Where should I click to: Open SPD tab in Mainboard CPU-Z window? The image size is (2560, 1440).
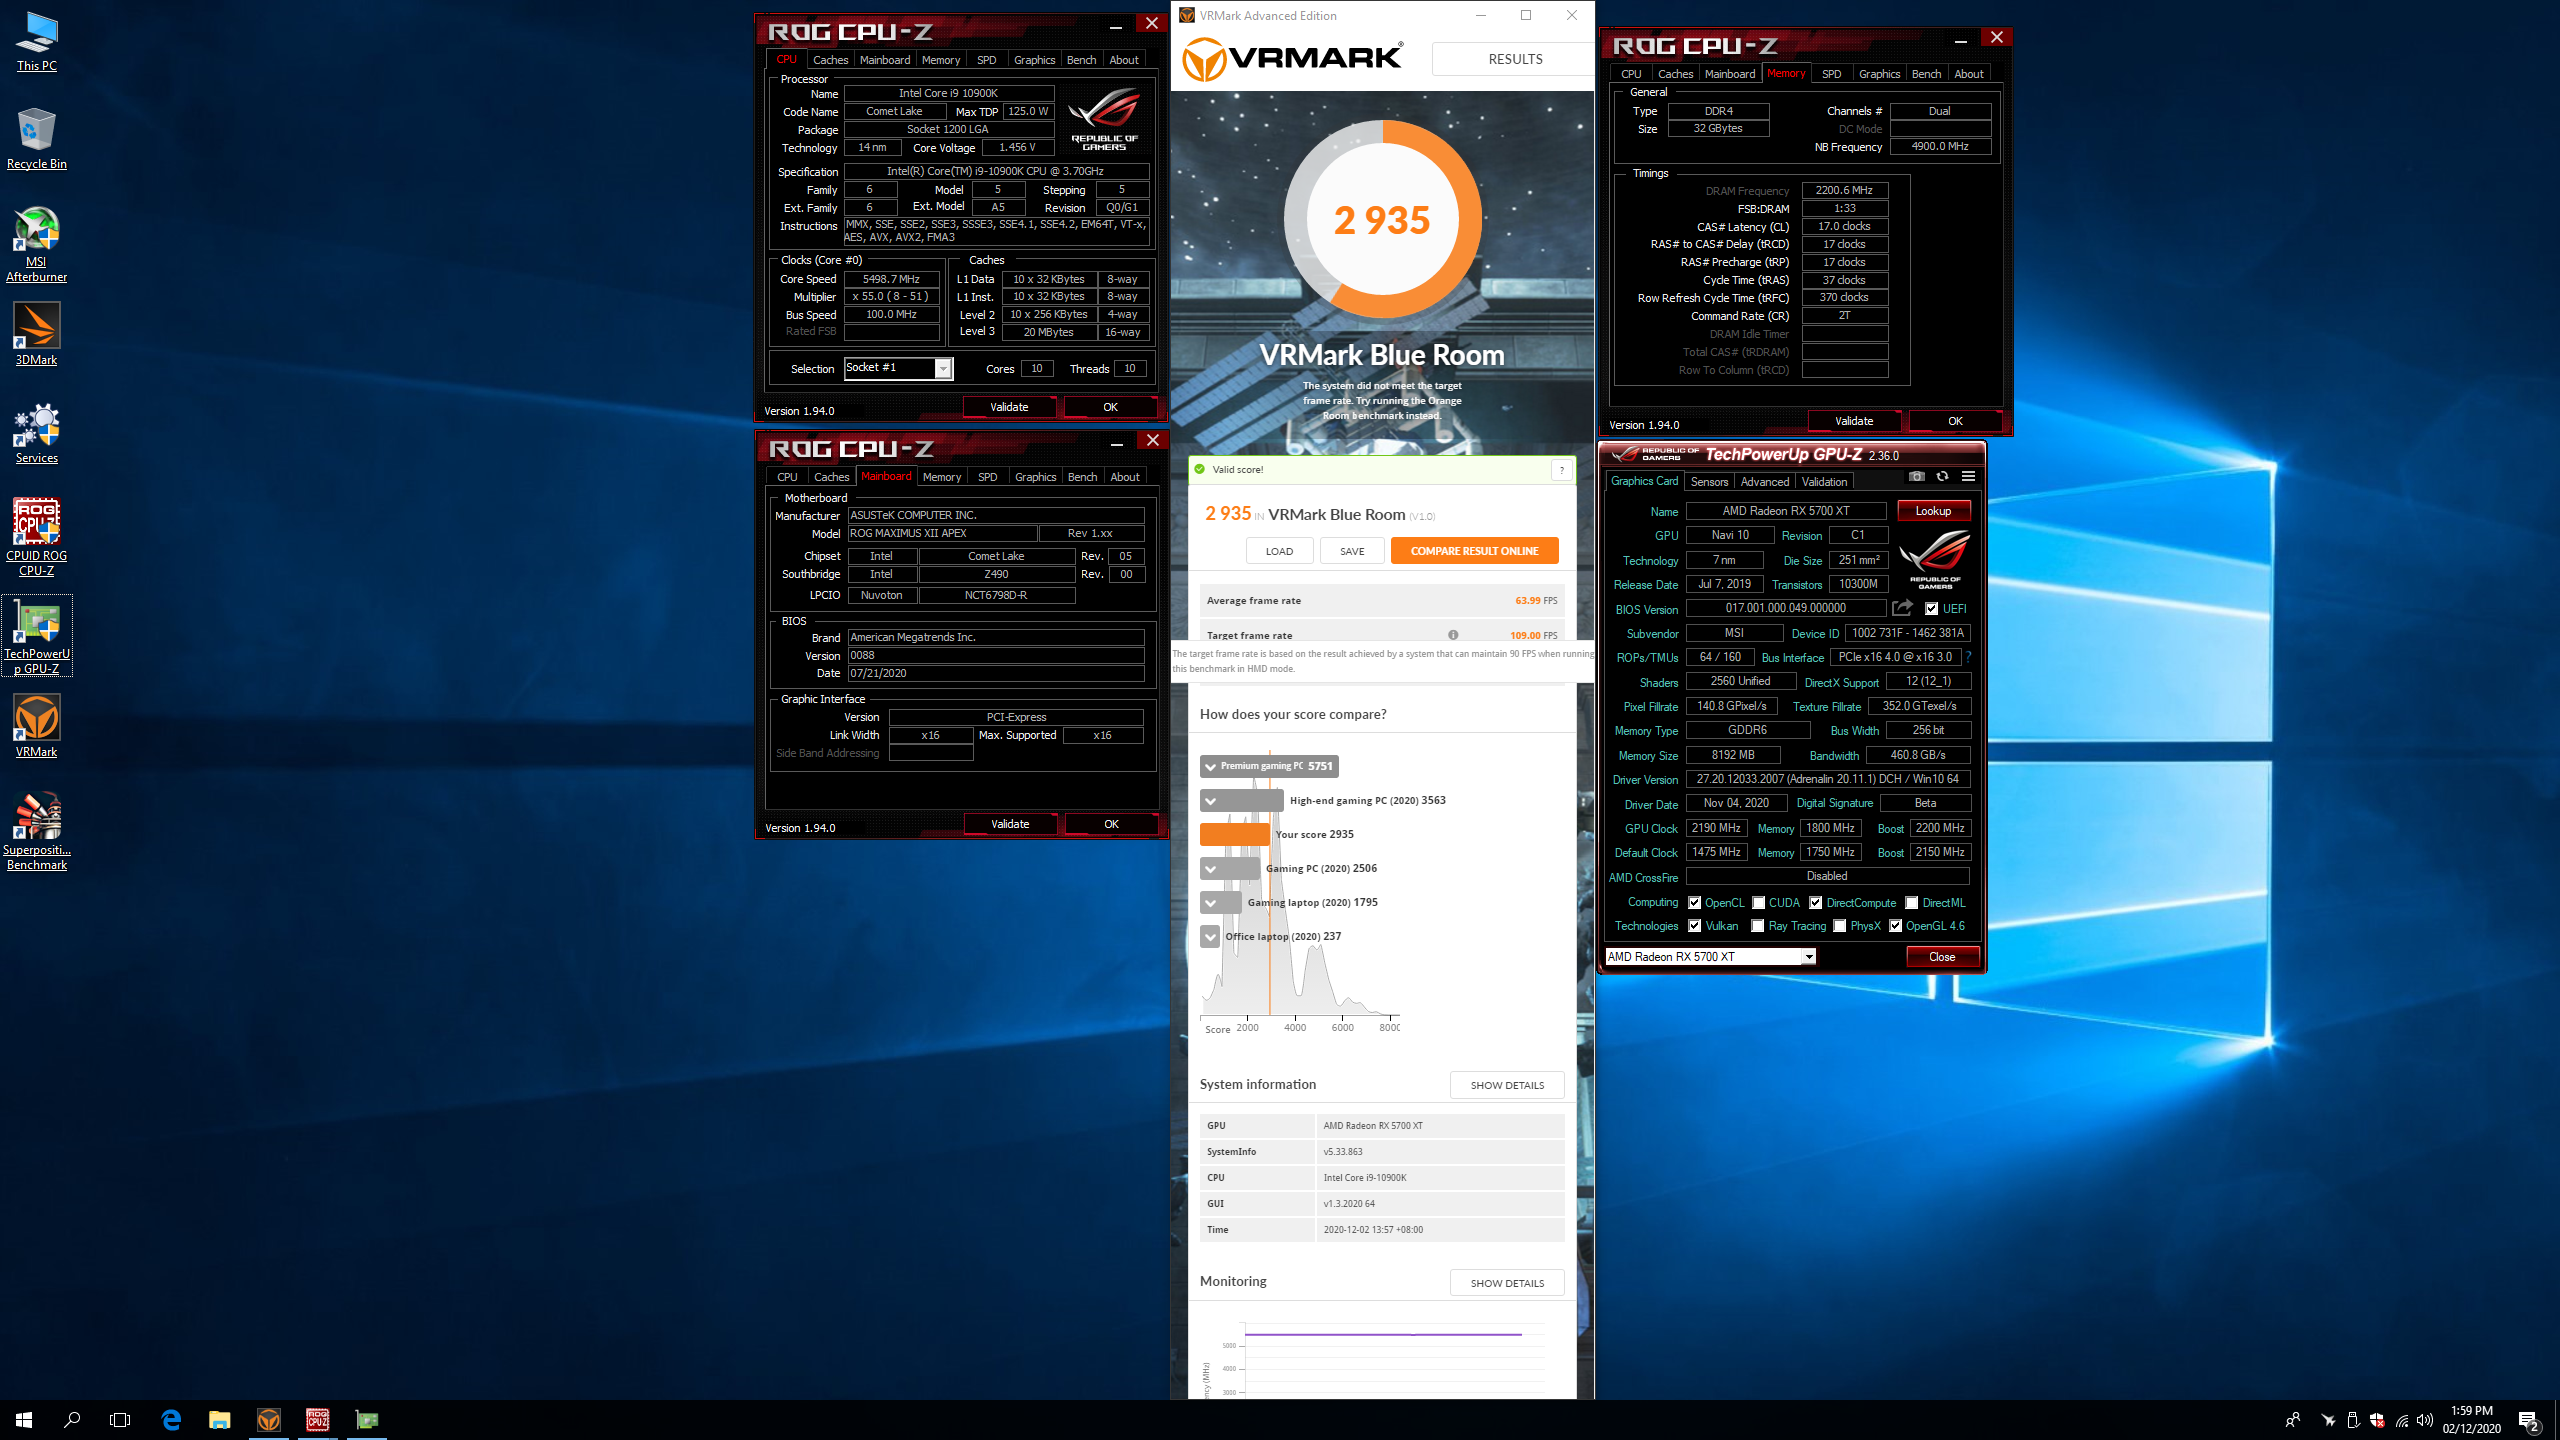[x=987, y=477]
